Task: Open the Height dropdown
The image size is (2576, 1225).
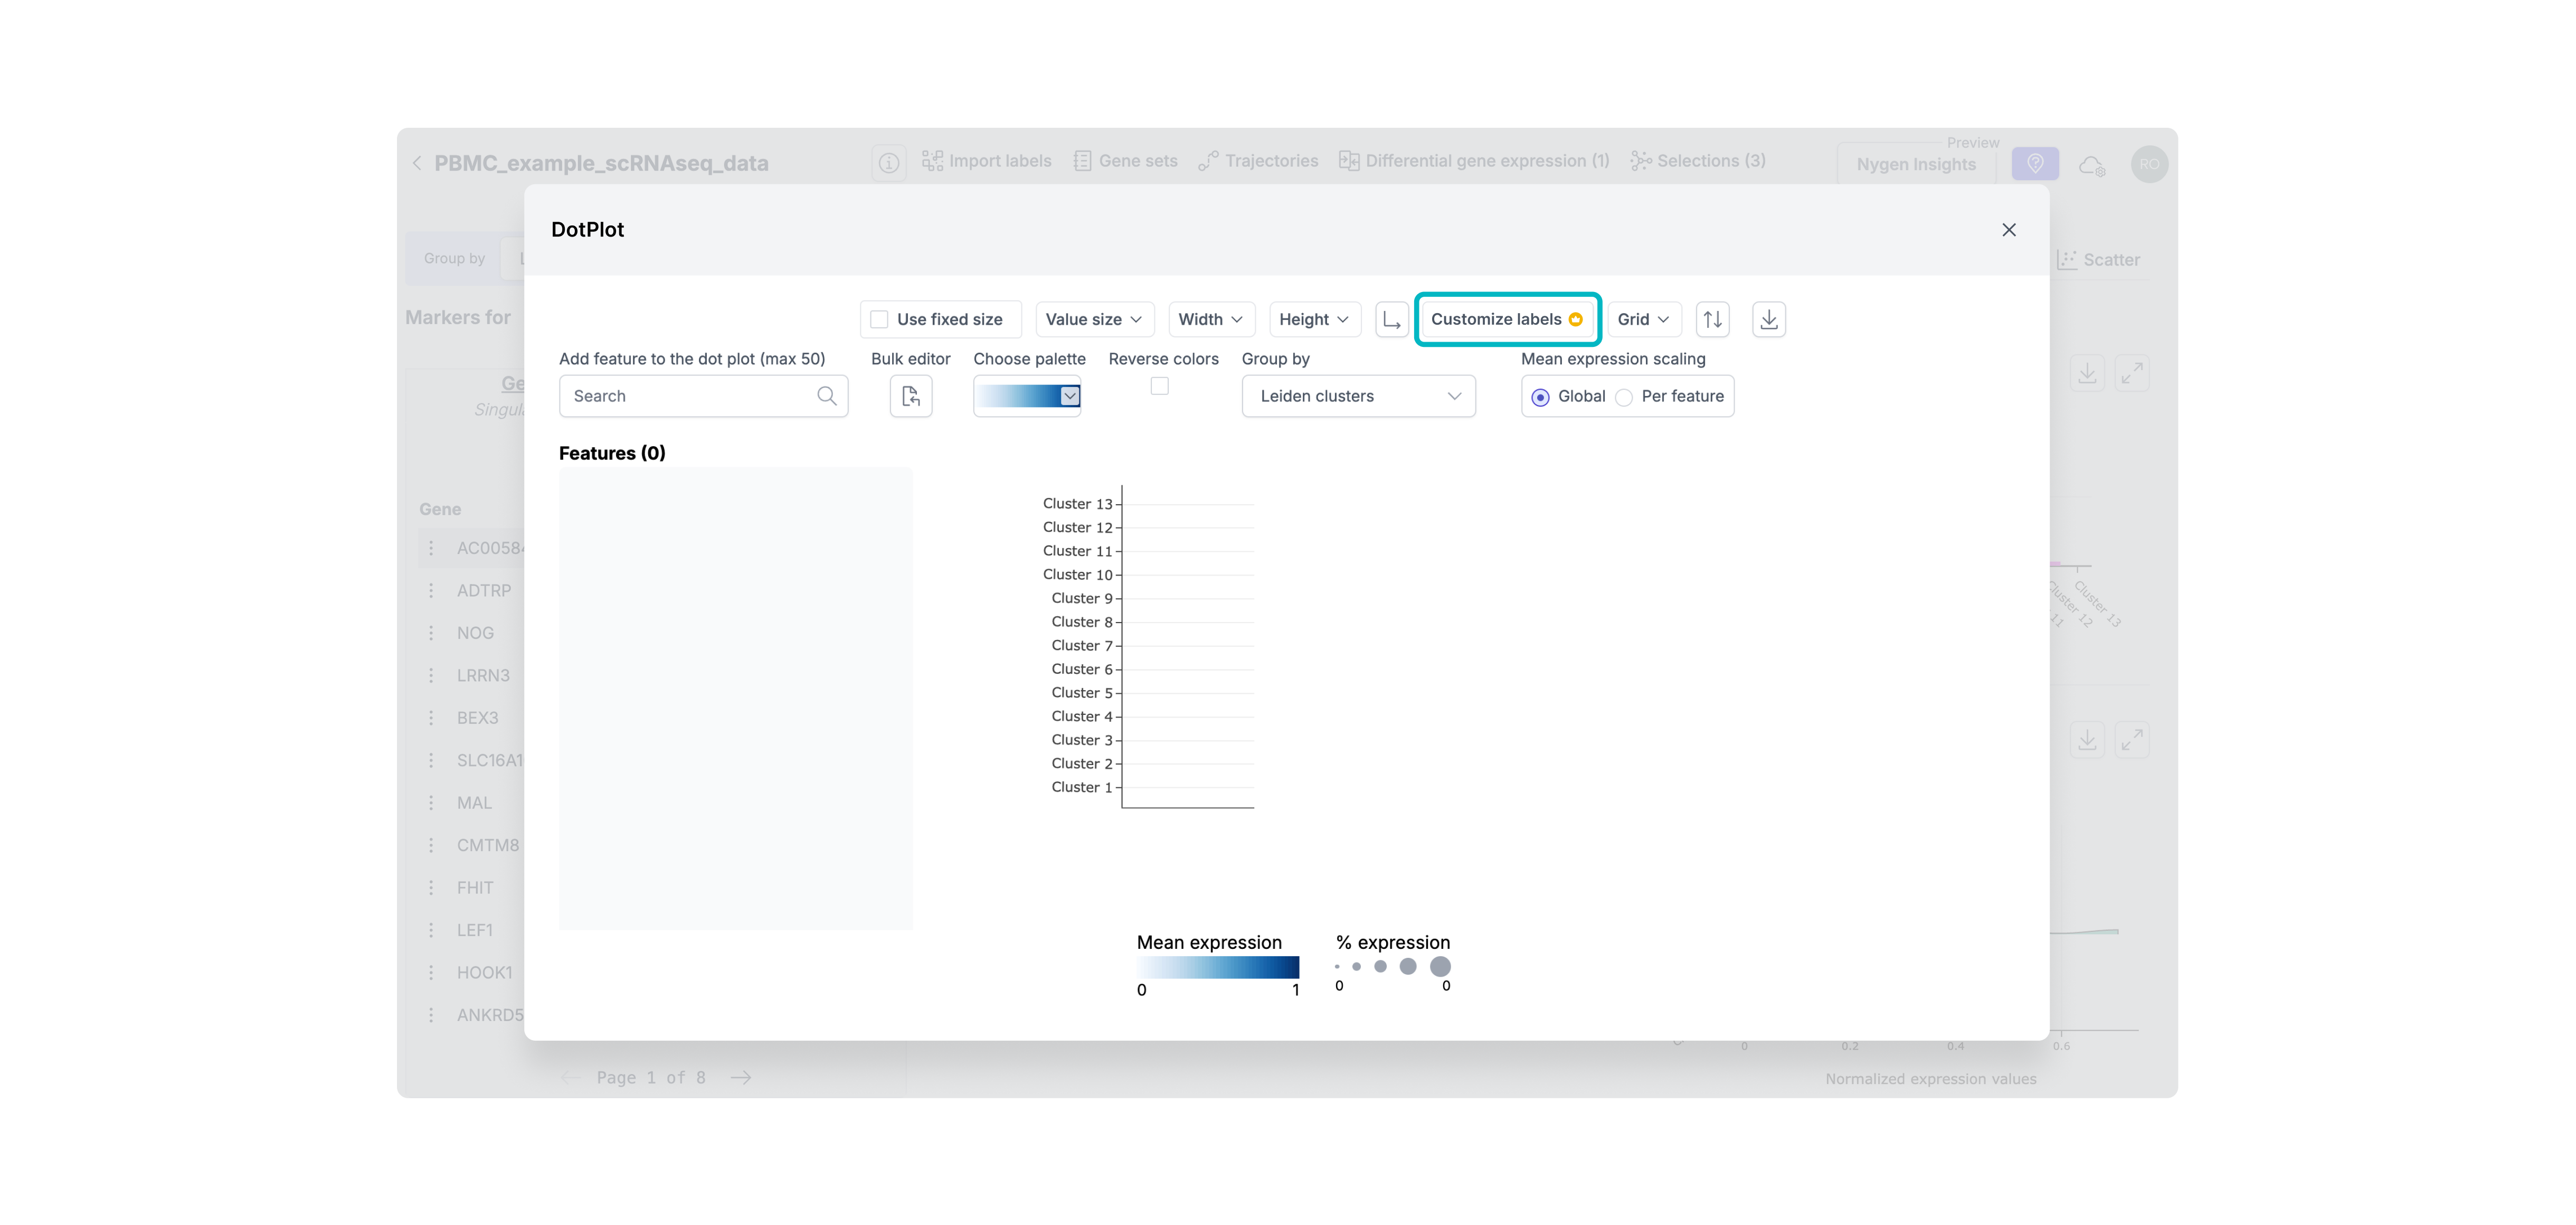Action: 1313,319
